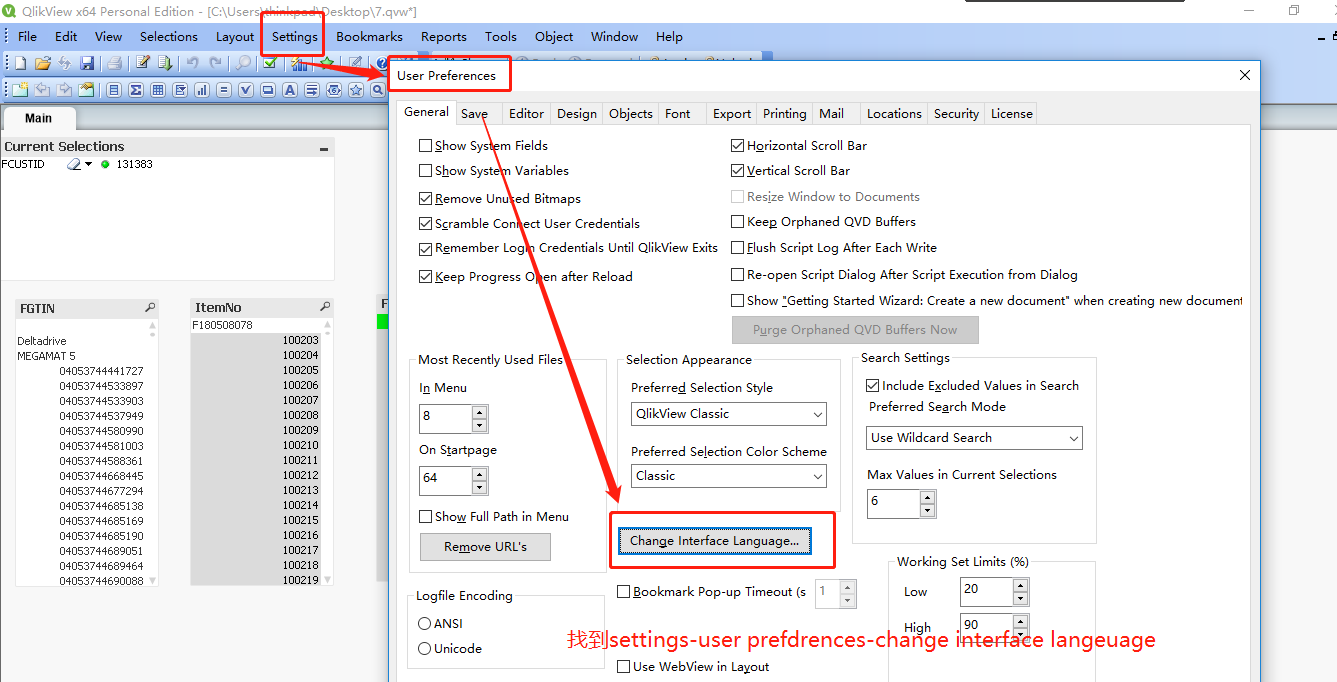This screenshot has width=1337, height=682.
Task: Increase Max Values in Current Selections
Action: (x=927, y=497)
